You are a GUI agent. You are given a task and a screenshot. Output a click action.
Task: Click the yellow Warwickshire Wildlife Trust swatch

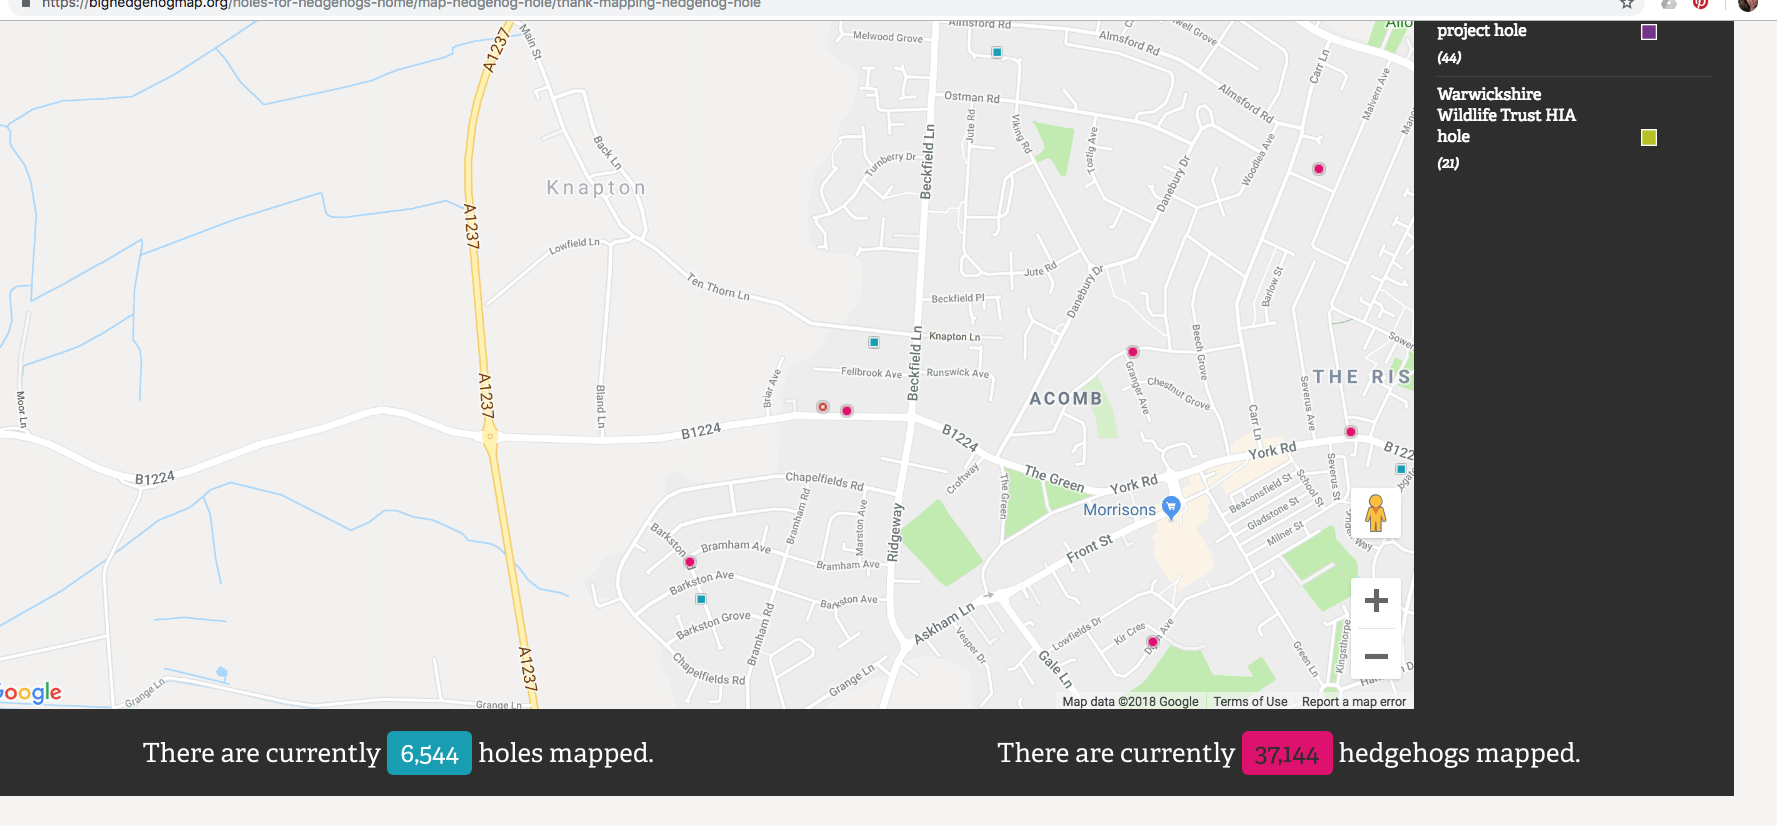pyautogui.click(x=1648, y=138)
